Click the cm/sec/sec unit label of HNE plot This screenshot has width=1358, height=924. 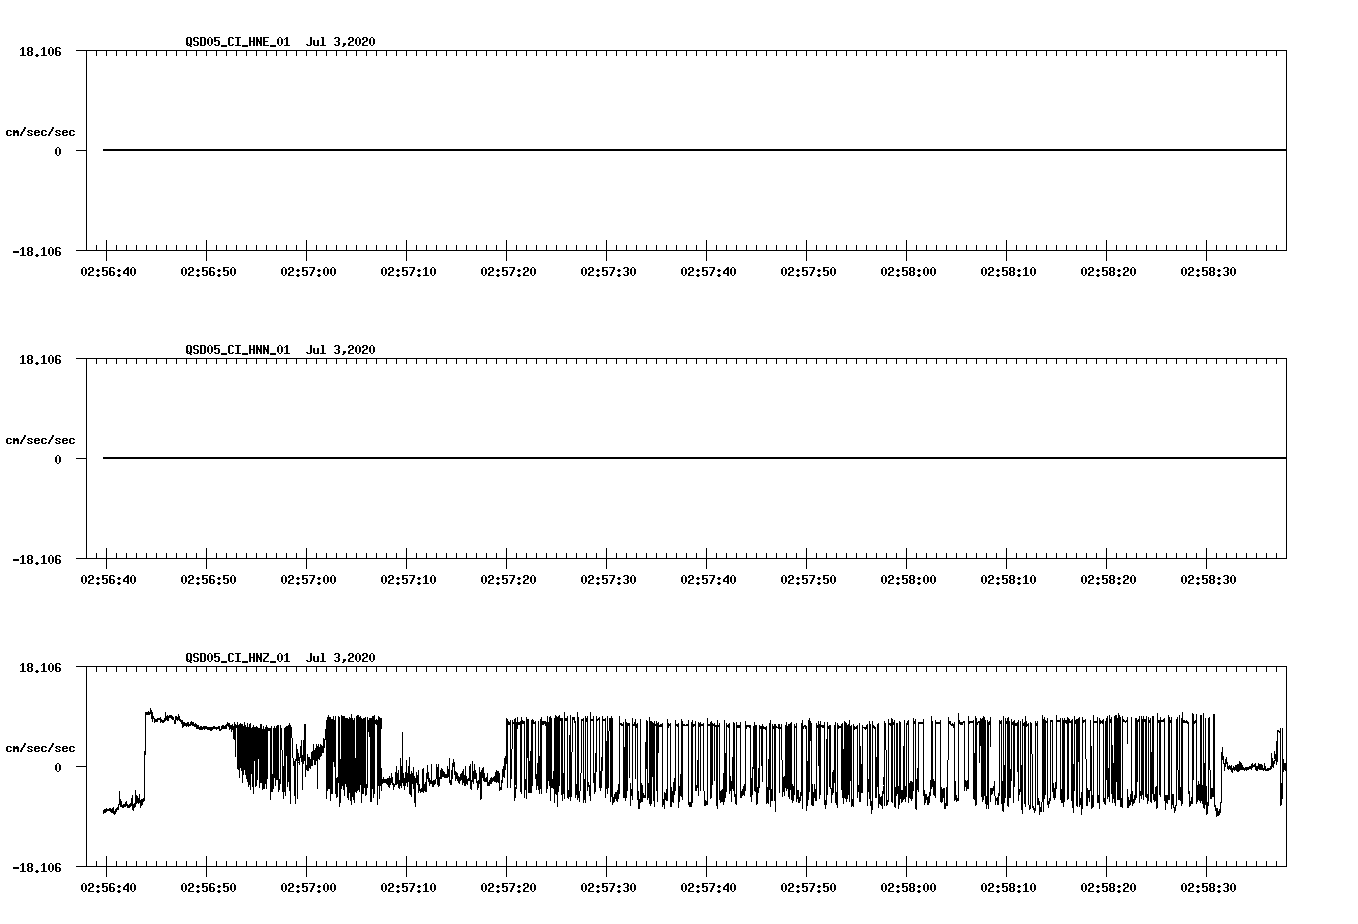point(40,132)
